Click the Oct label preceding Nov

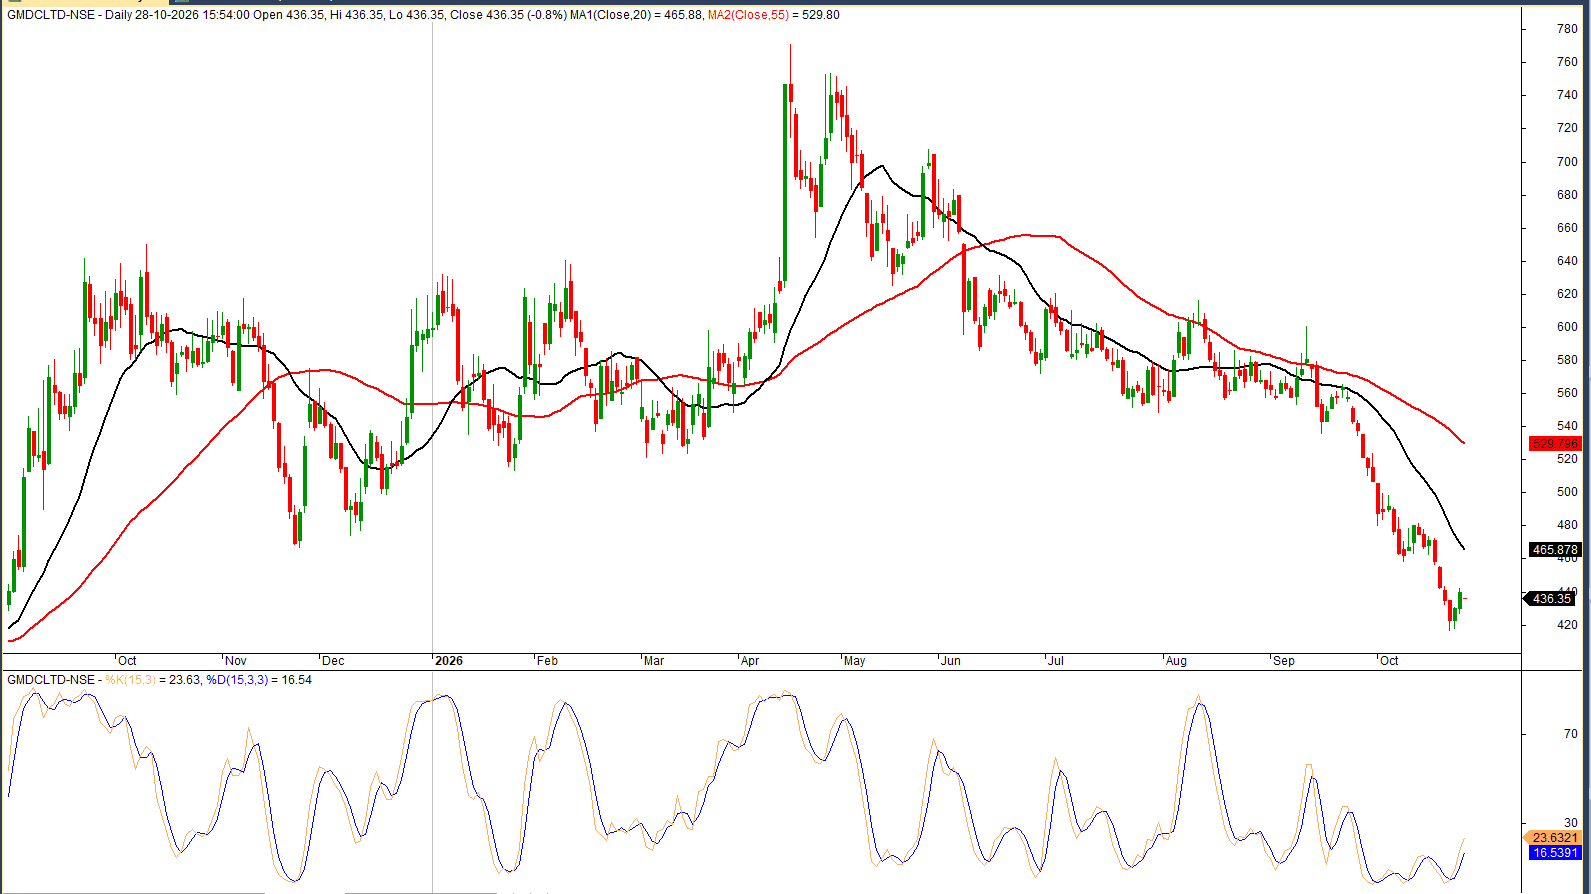127,661
